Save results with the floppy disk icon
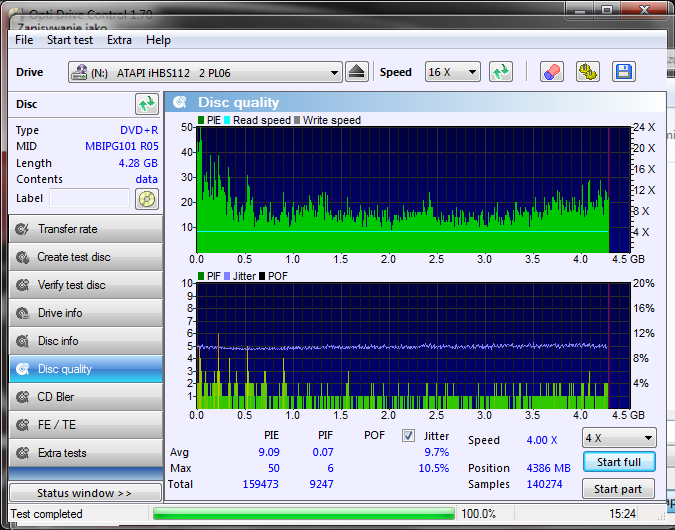 (623, 72)
